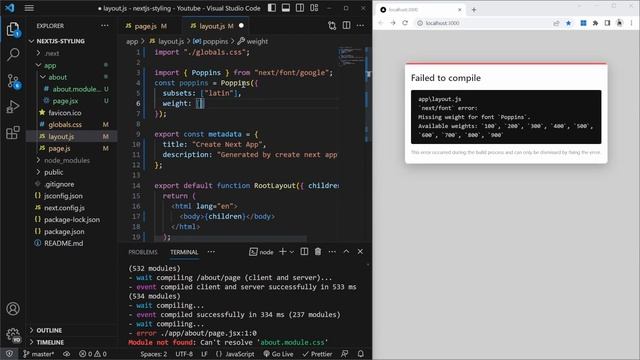Close unsaved layout.js tab via dot
Viewport: 640px width, 360px height.
coord(241,26)
